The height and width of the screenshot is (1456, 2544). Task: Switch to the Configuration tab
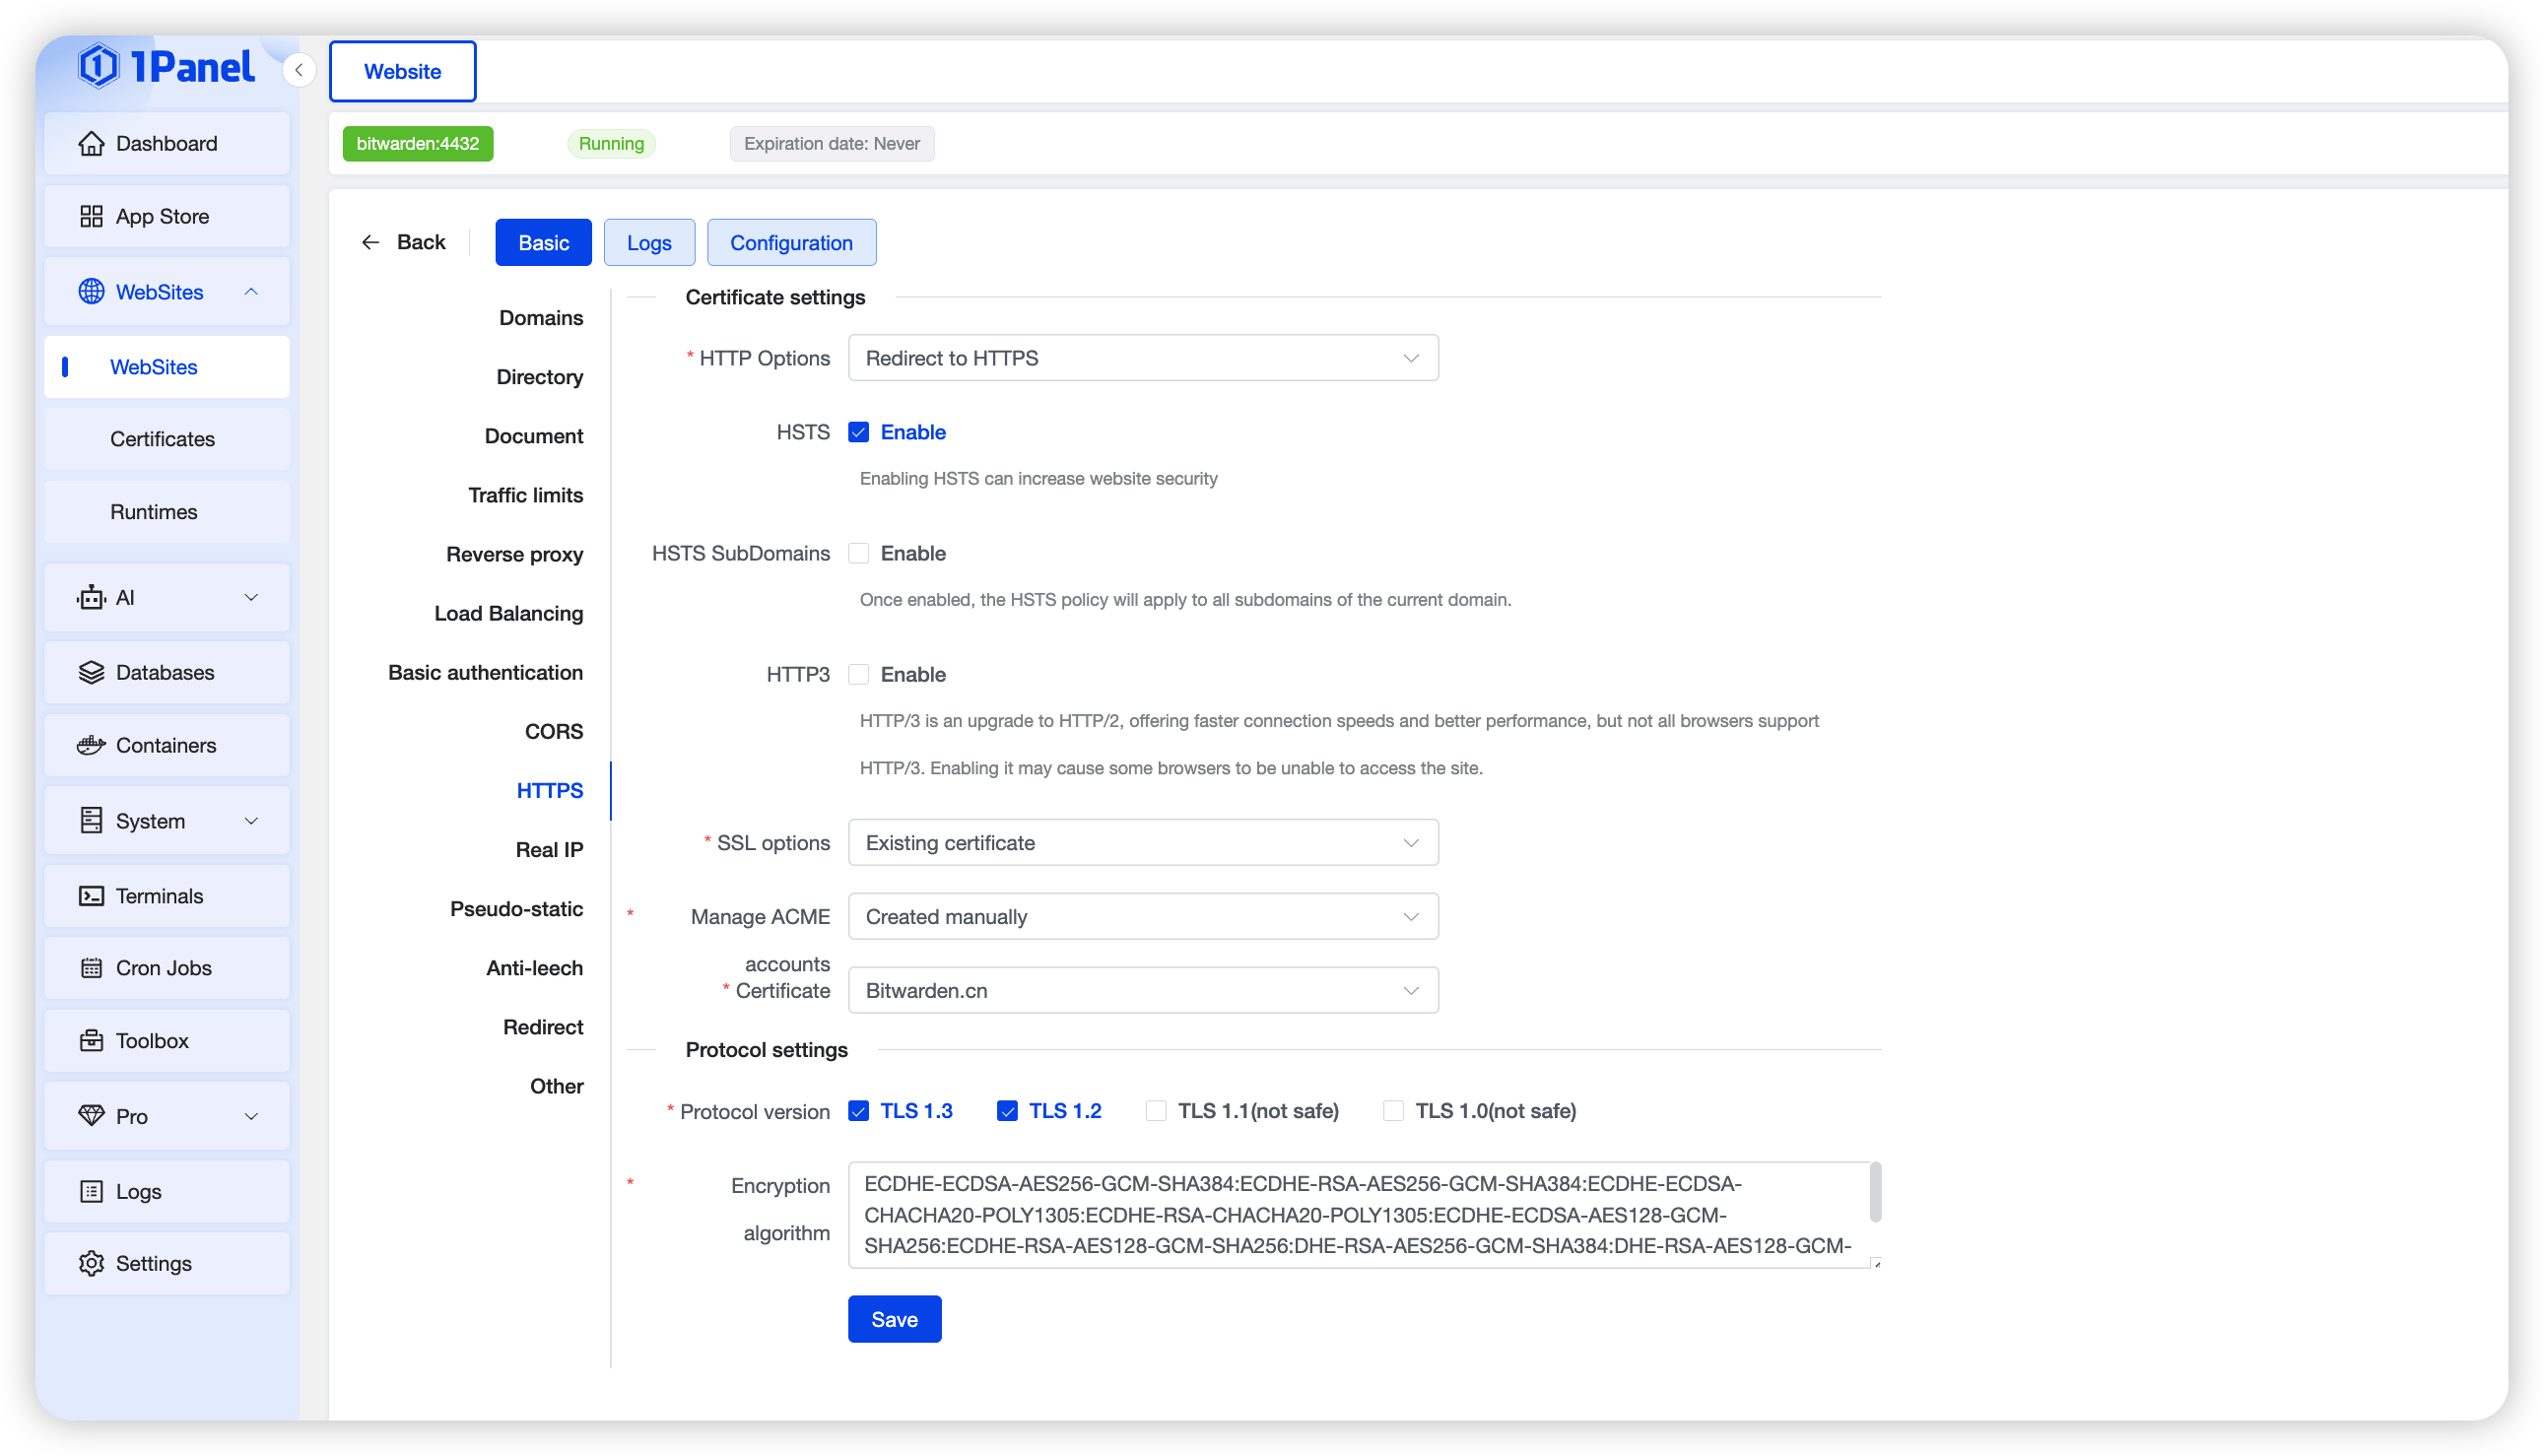pyautogui.click(x=791, y=243)
